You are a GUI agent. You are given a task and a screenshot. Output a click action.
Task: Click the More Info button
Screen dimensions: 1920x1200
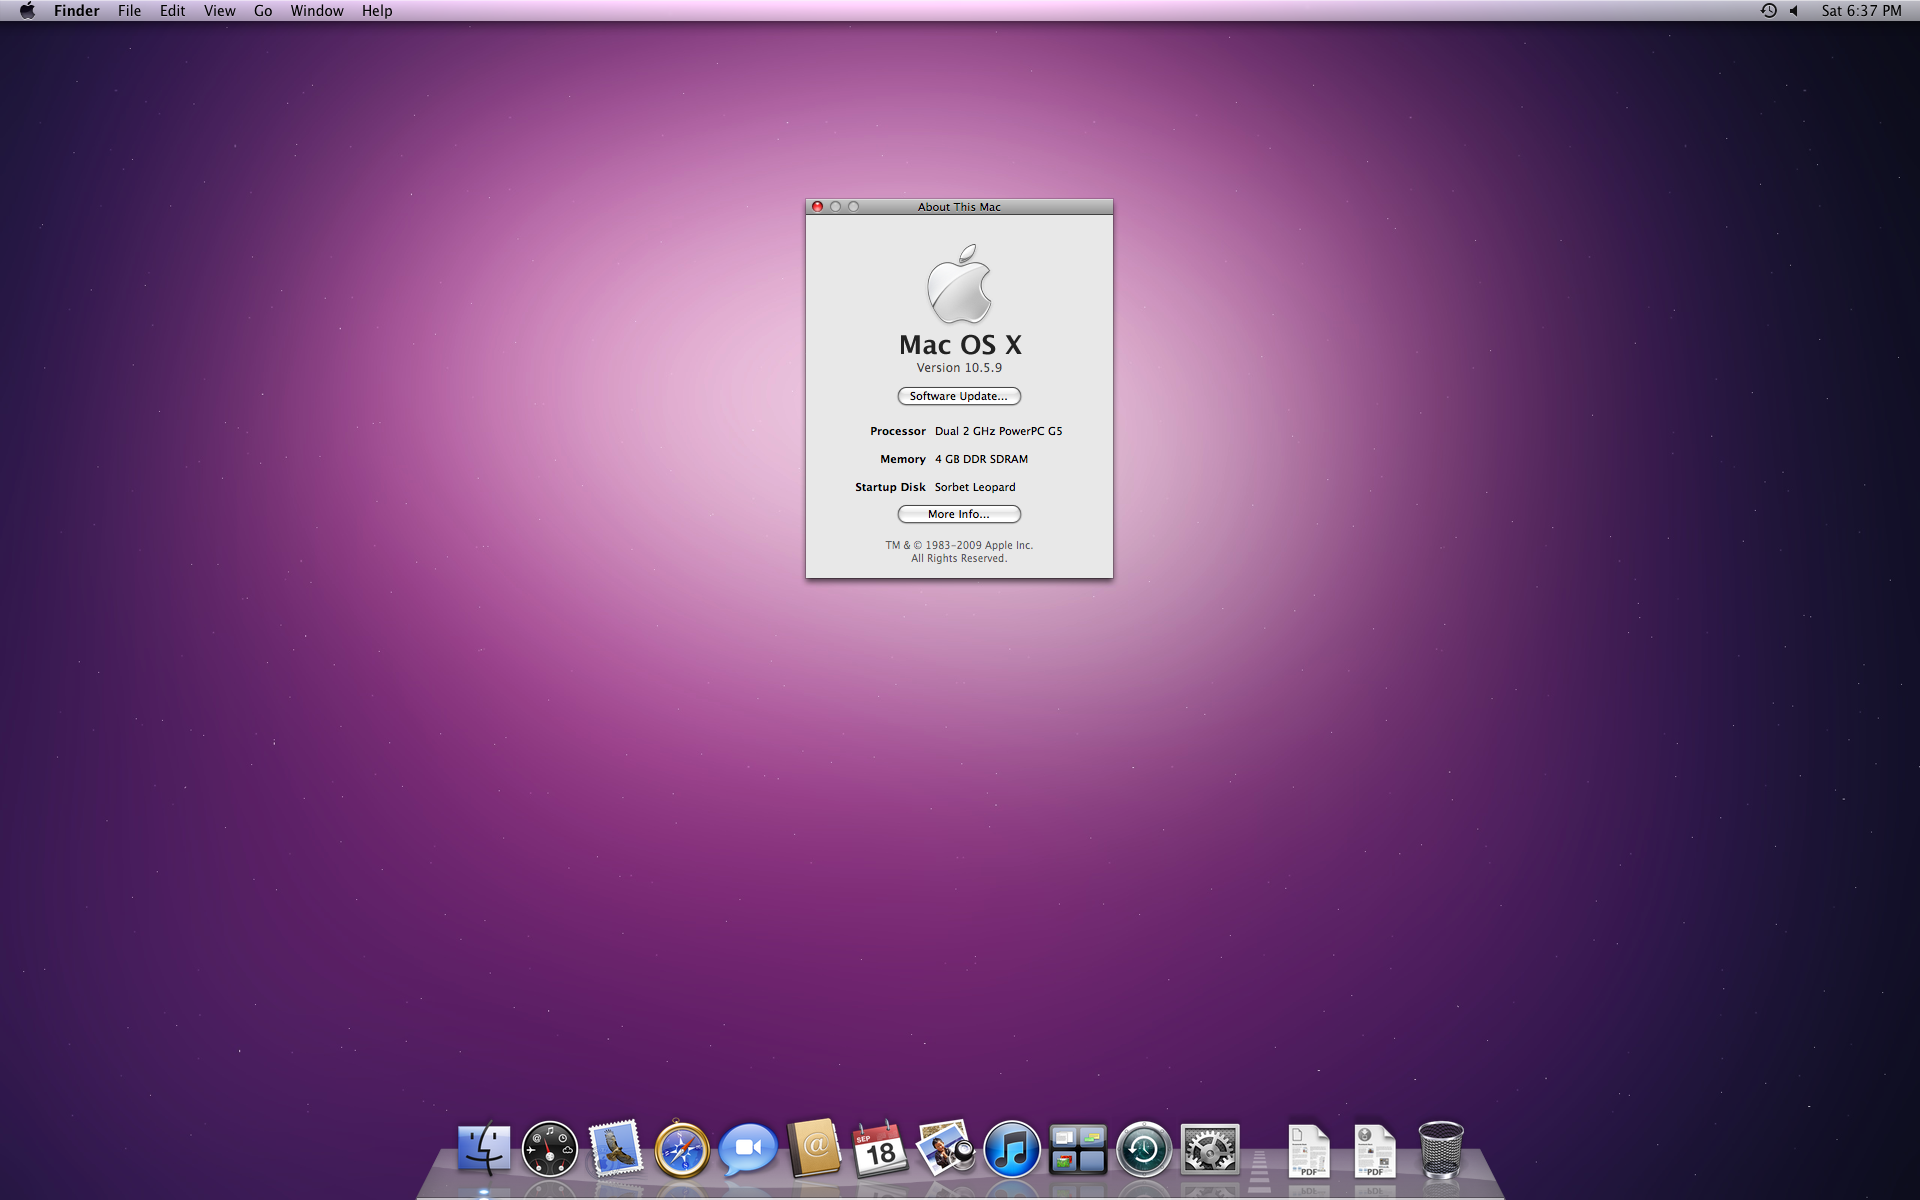click(959, 514)
